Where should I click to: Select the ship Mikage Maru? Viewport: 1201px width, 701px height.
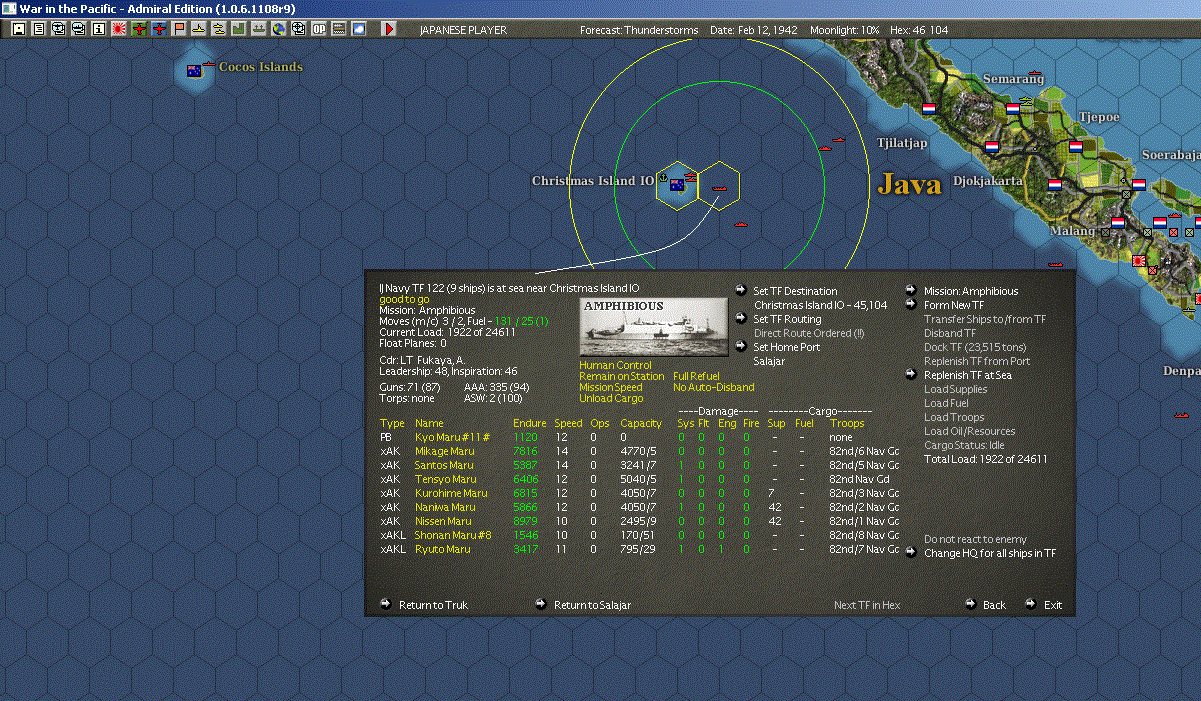click(x=444, y=451)
